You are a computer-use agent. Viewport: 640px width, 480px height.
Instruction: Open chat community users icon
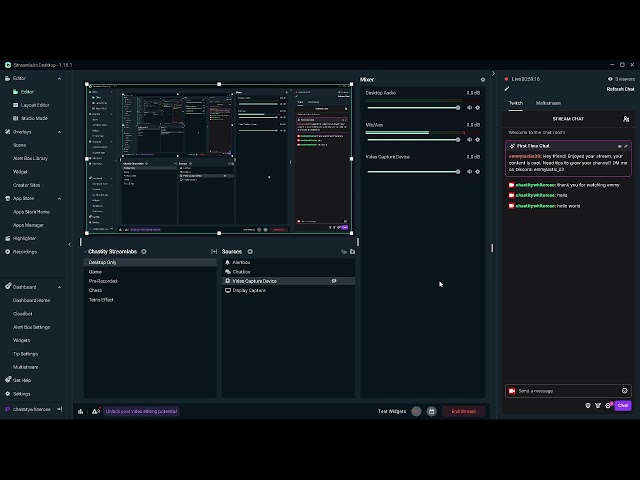coord(626,119)
